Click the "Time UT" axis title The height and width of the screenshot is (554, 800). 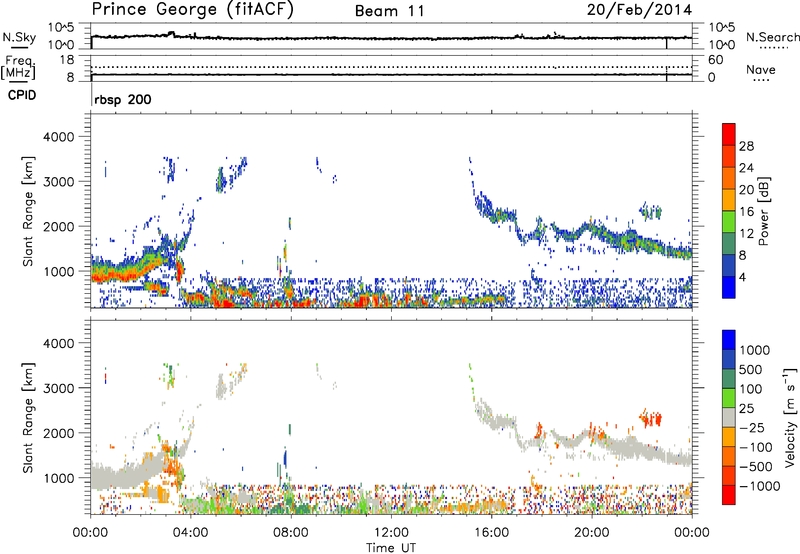point(391,548)
